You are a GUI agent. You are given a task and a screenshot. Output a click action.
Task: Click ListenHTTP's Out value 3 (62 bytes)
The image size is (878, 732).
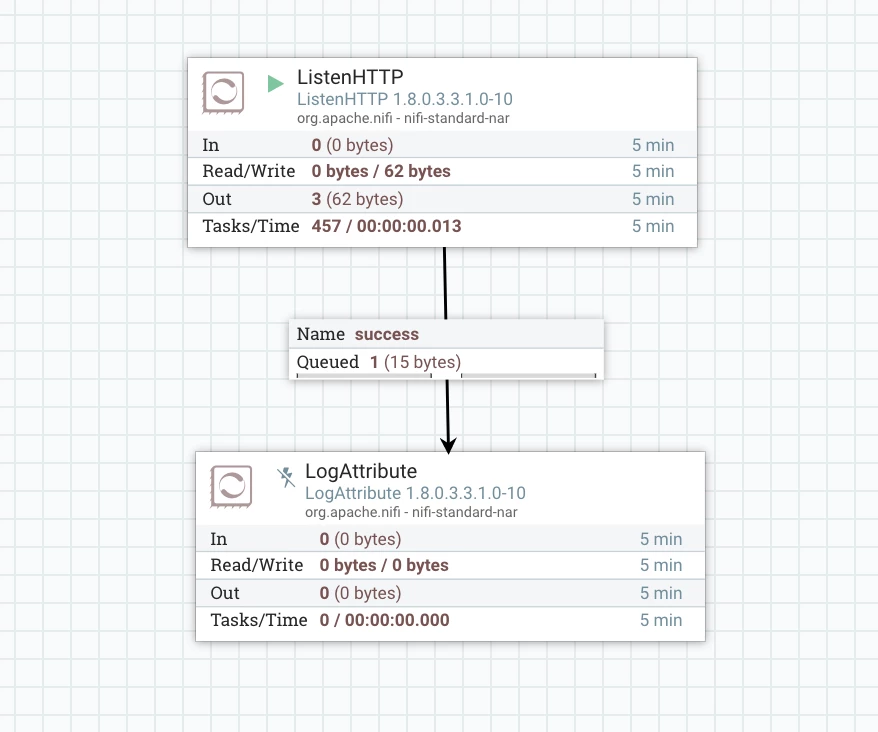[x=357, y=199]
